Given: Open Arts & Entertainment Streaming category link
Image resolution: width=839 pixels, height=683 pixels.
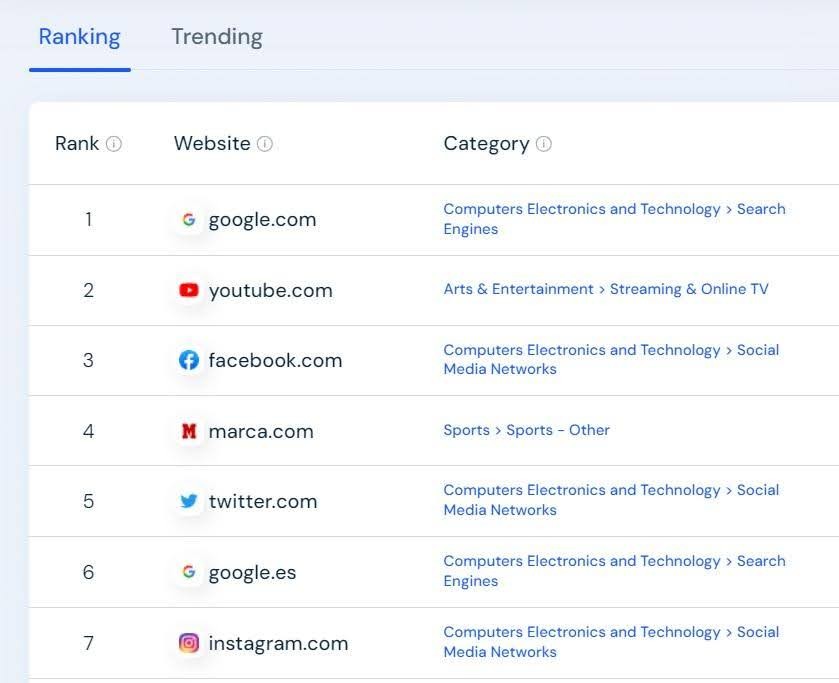Looking at the screenshot, I should (x=606, y=290).
